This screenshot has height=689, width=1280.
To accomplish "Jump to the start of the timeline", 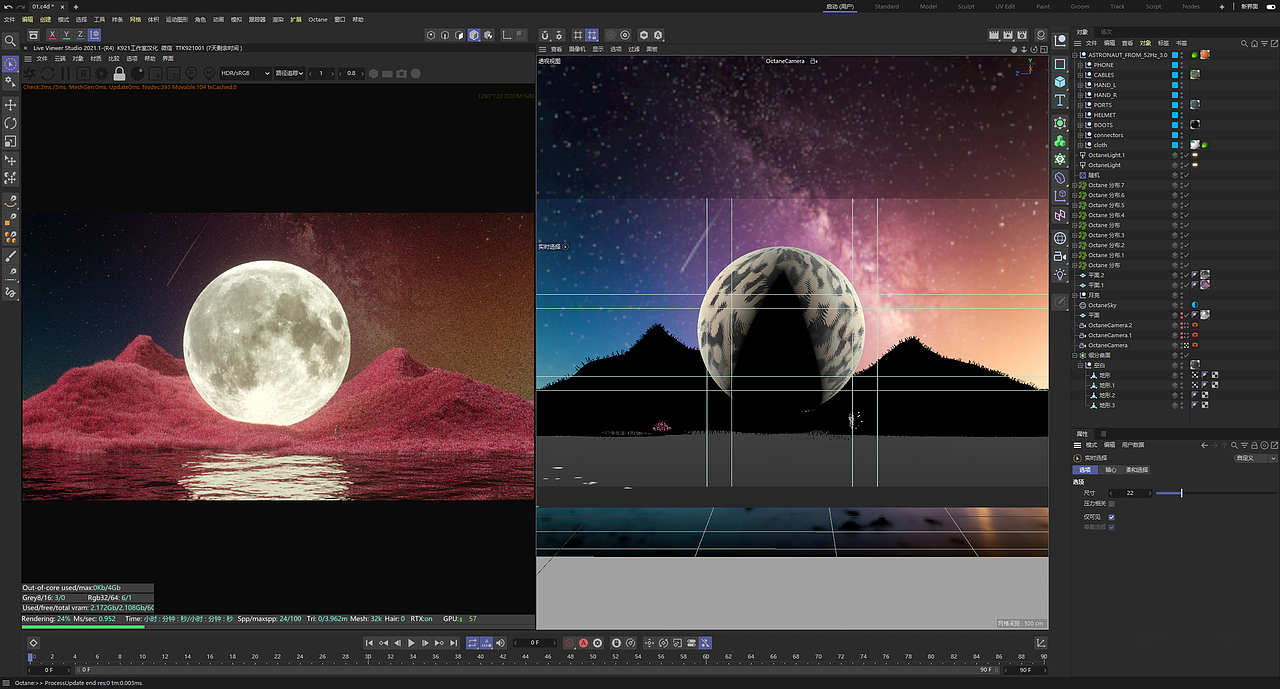I will pos(369,643).
